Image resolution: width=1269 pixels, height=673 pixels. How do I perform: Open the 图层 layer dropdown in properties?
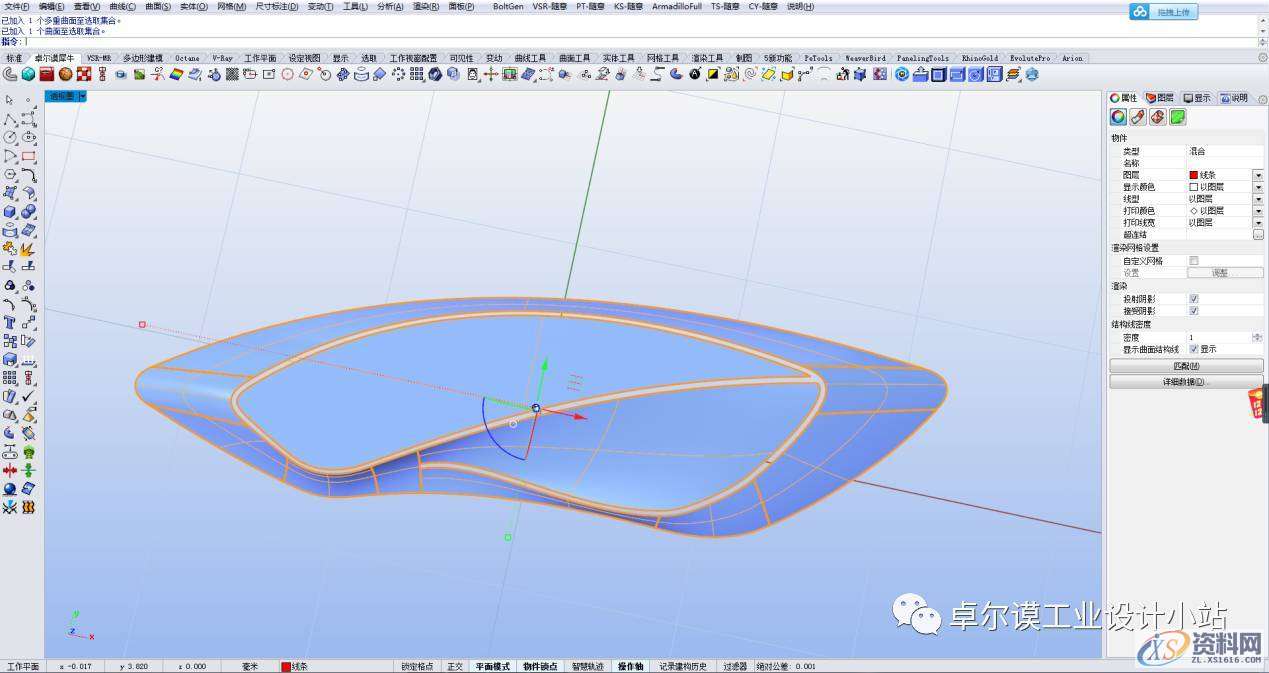tap(1257, 175)
